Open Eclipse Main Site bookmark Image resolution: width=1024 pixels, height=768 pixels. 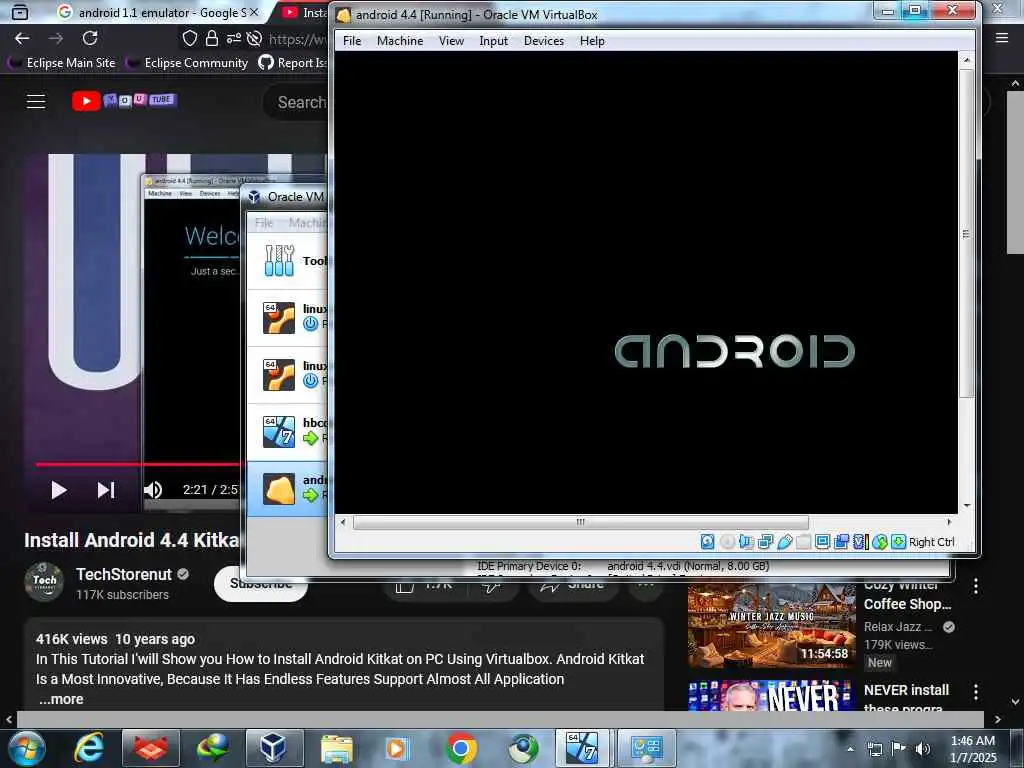click(62, 63)
